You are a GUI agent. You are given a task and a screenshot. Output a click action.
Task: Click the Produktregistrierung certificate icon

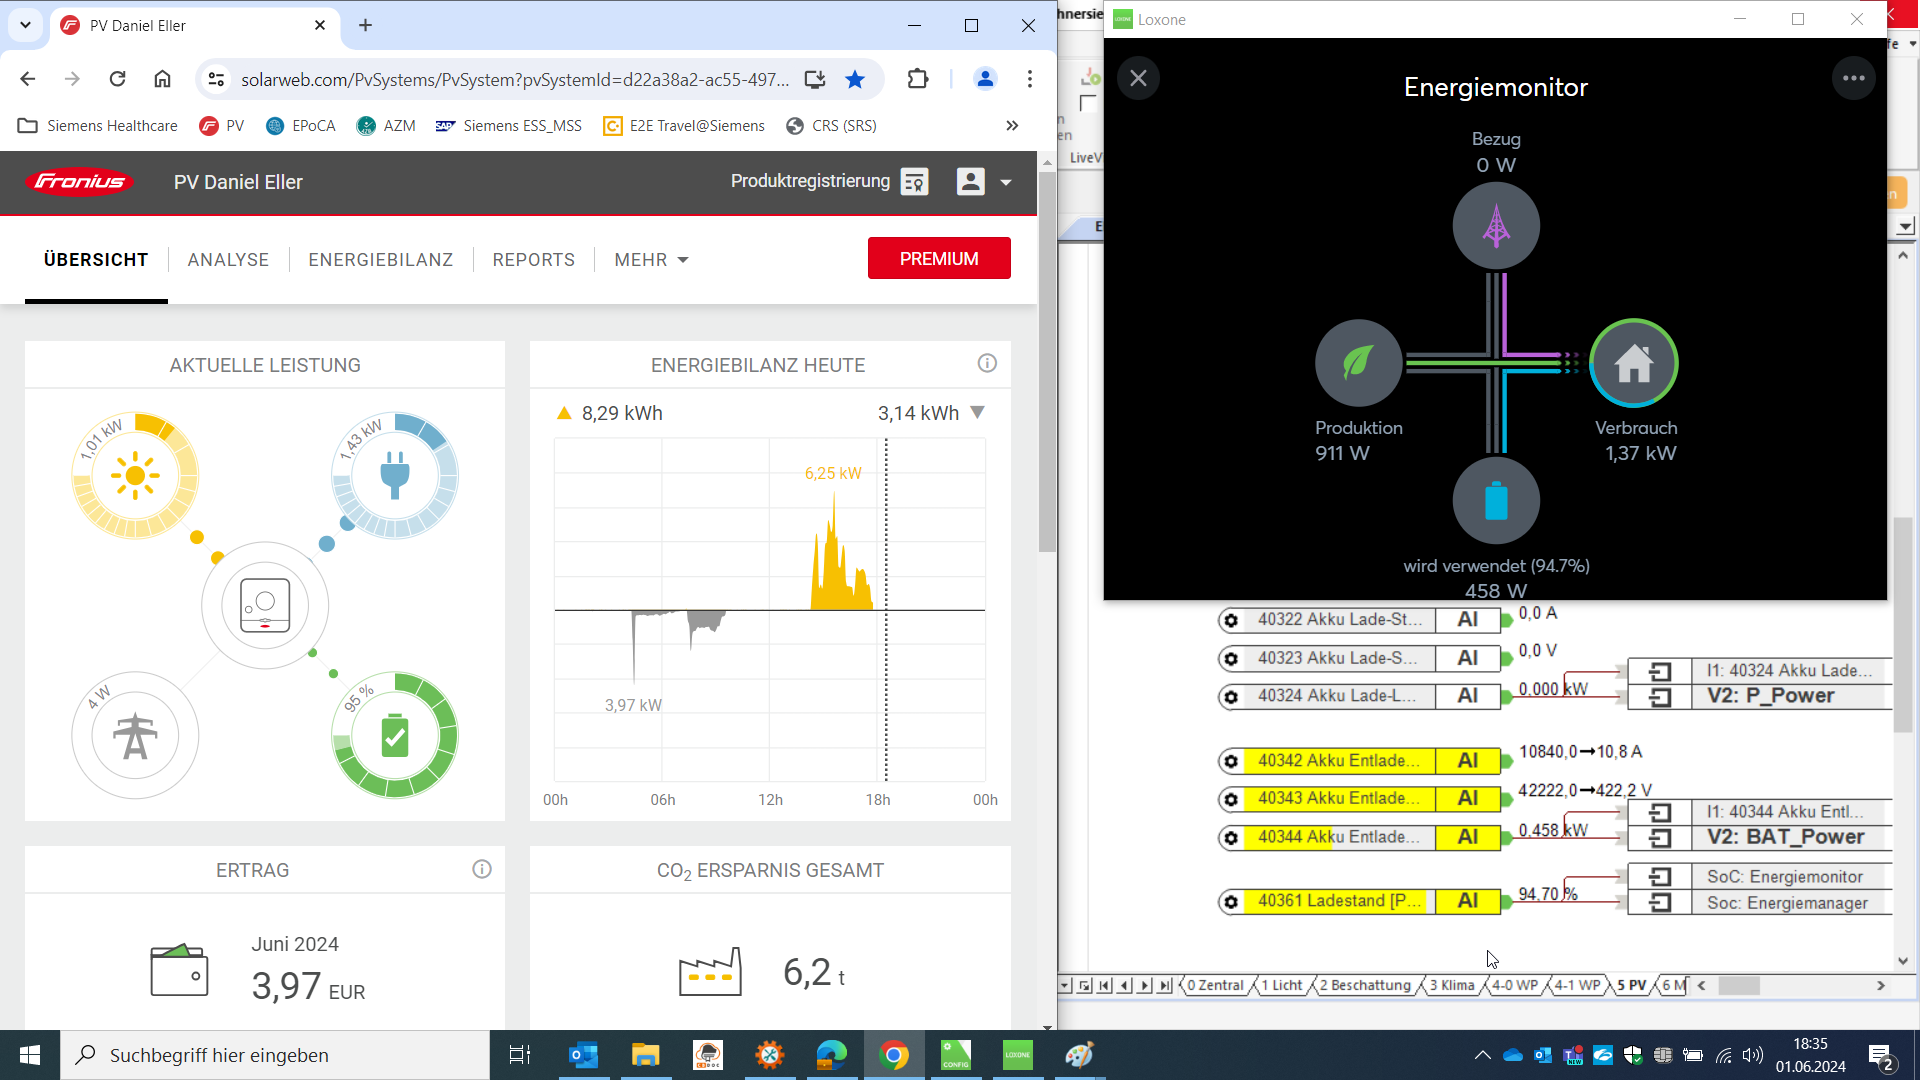[x=914, y=181]
